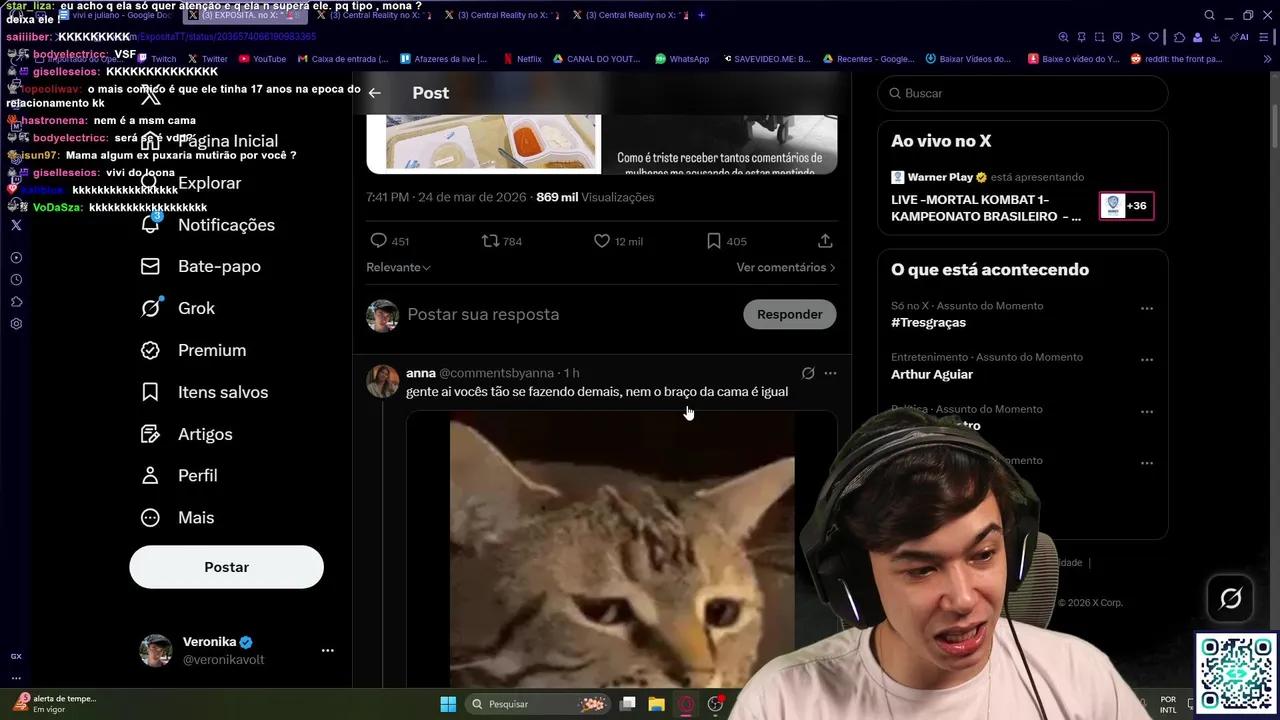Open the cat image in anna's reply
Image resolution: width=1280 pixels, height=720 pixels.
pyautogui.click(x=621, y=550)
